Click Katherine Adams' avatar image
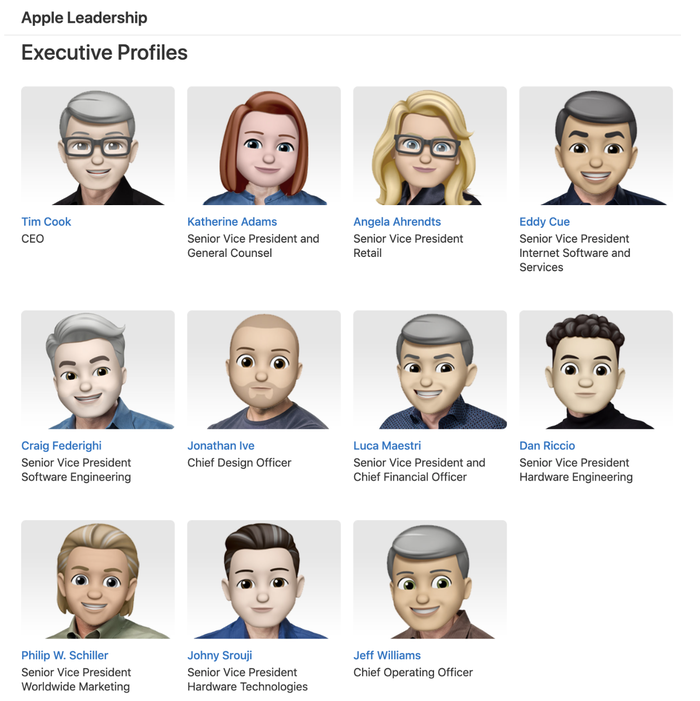This screenshot has width=700, height=701. (x=264, y=146)
